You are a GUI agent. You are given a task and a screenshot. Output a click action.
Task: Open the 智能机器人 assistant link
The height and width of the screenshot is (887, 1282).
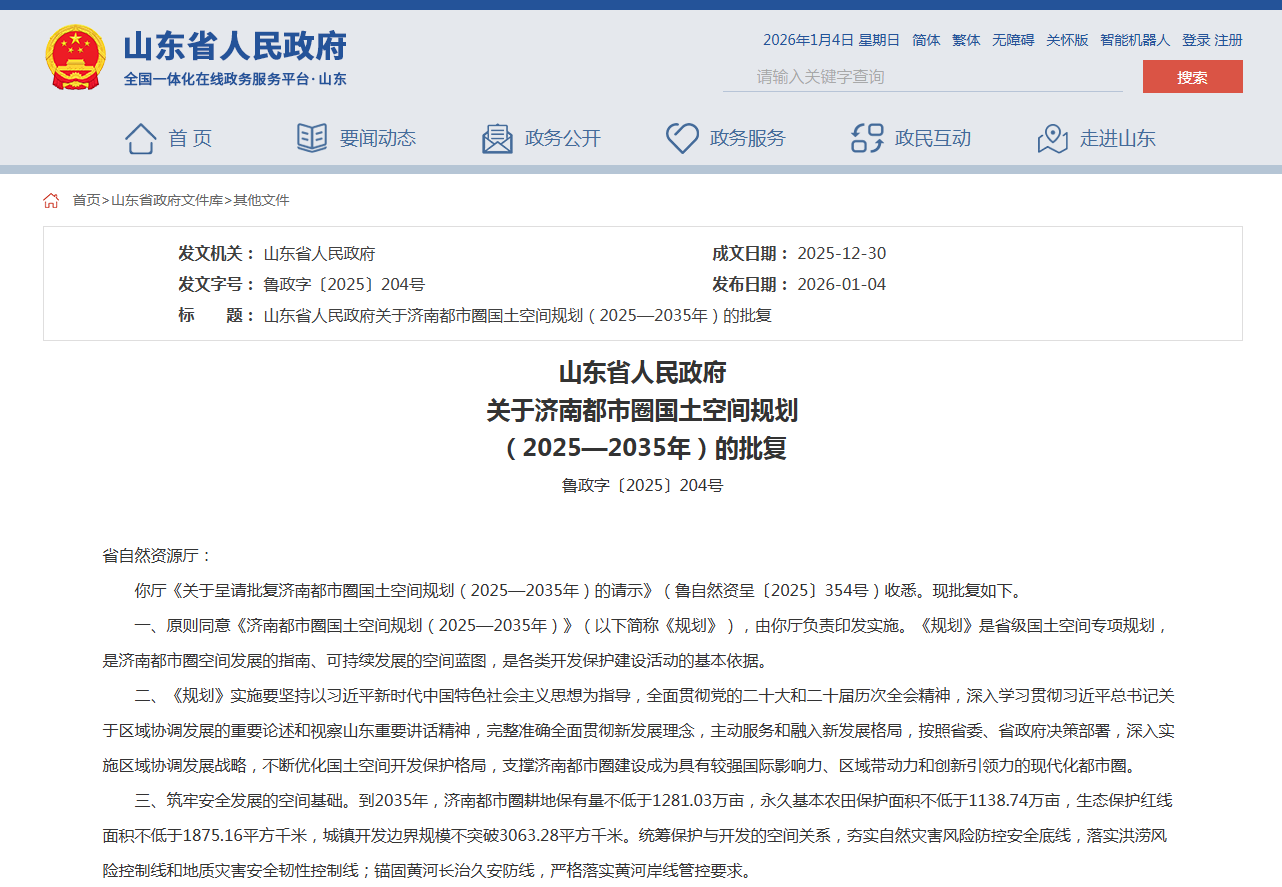[x=1135, y=40]
